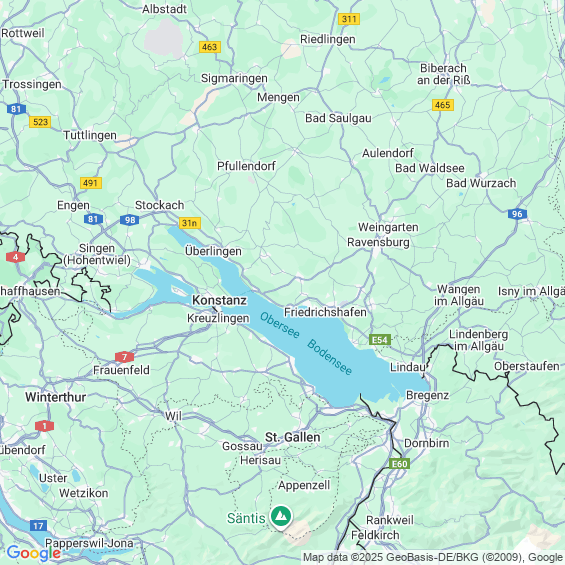Click the red route 1 shield near Winterthur
Viewport: 565px width, 565px height.
click(x=44, y=426)
